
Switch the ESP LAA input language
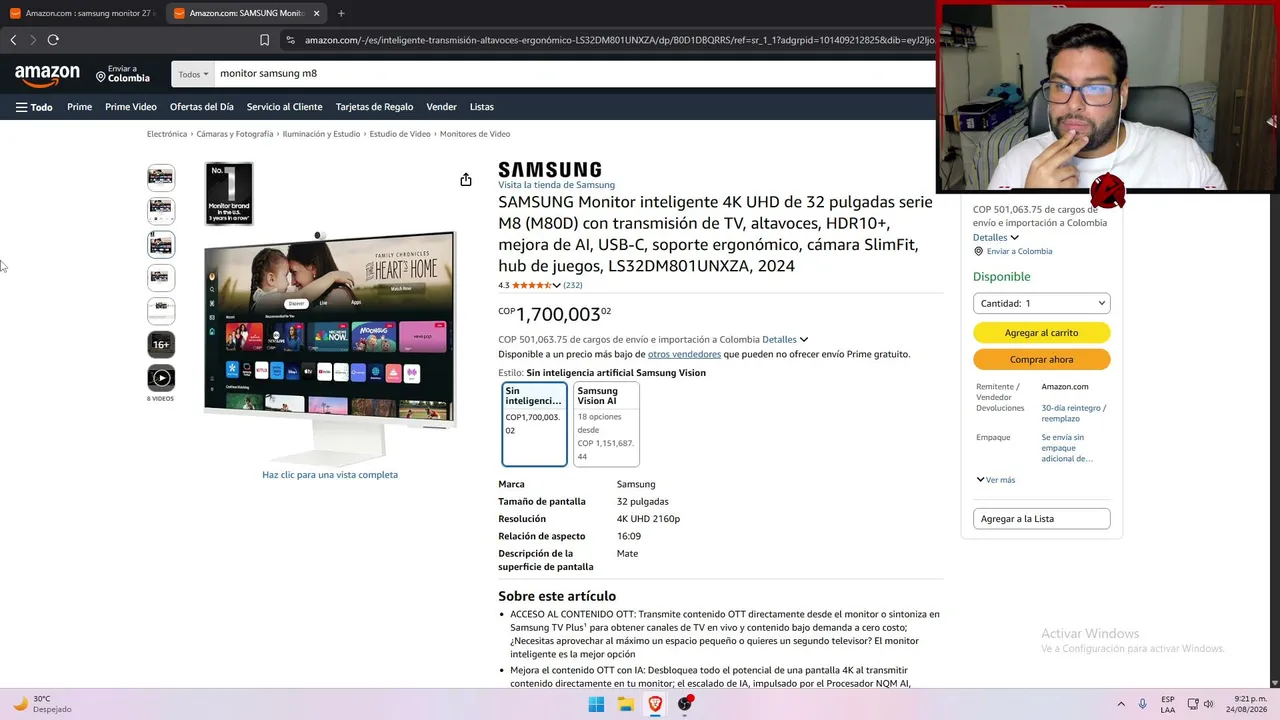click(x=1168, y=704)
